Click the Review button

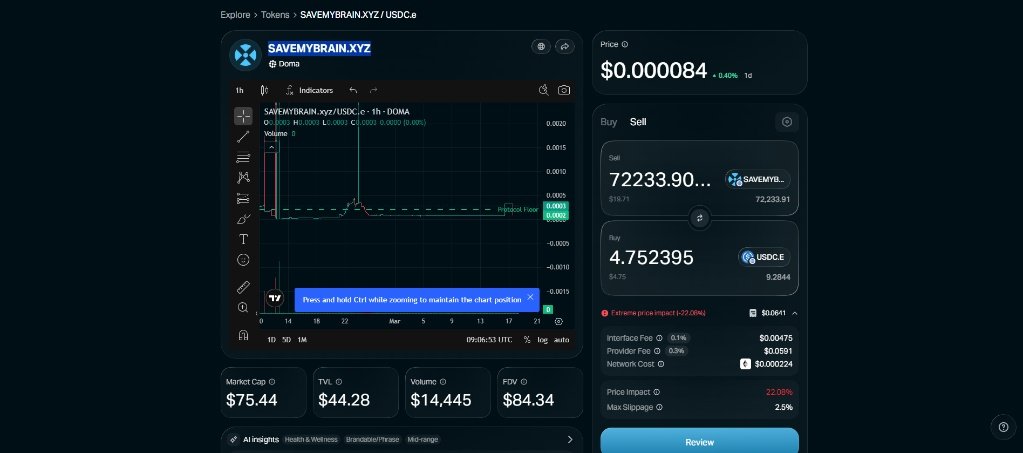tap(699, 441)
